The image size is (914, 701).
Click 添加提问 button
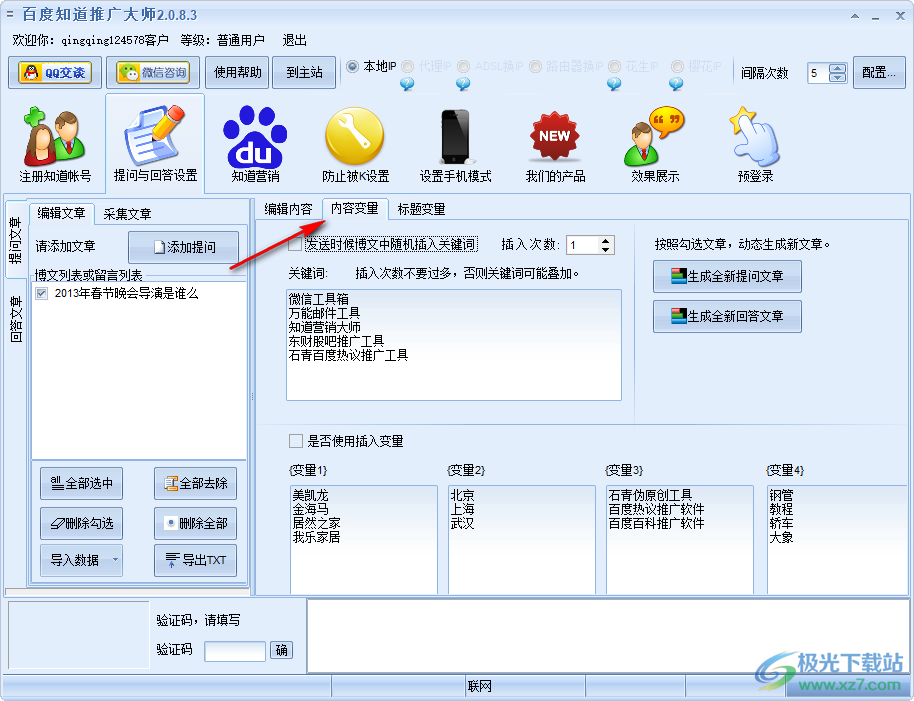click(x=184, y=247)
